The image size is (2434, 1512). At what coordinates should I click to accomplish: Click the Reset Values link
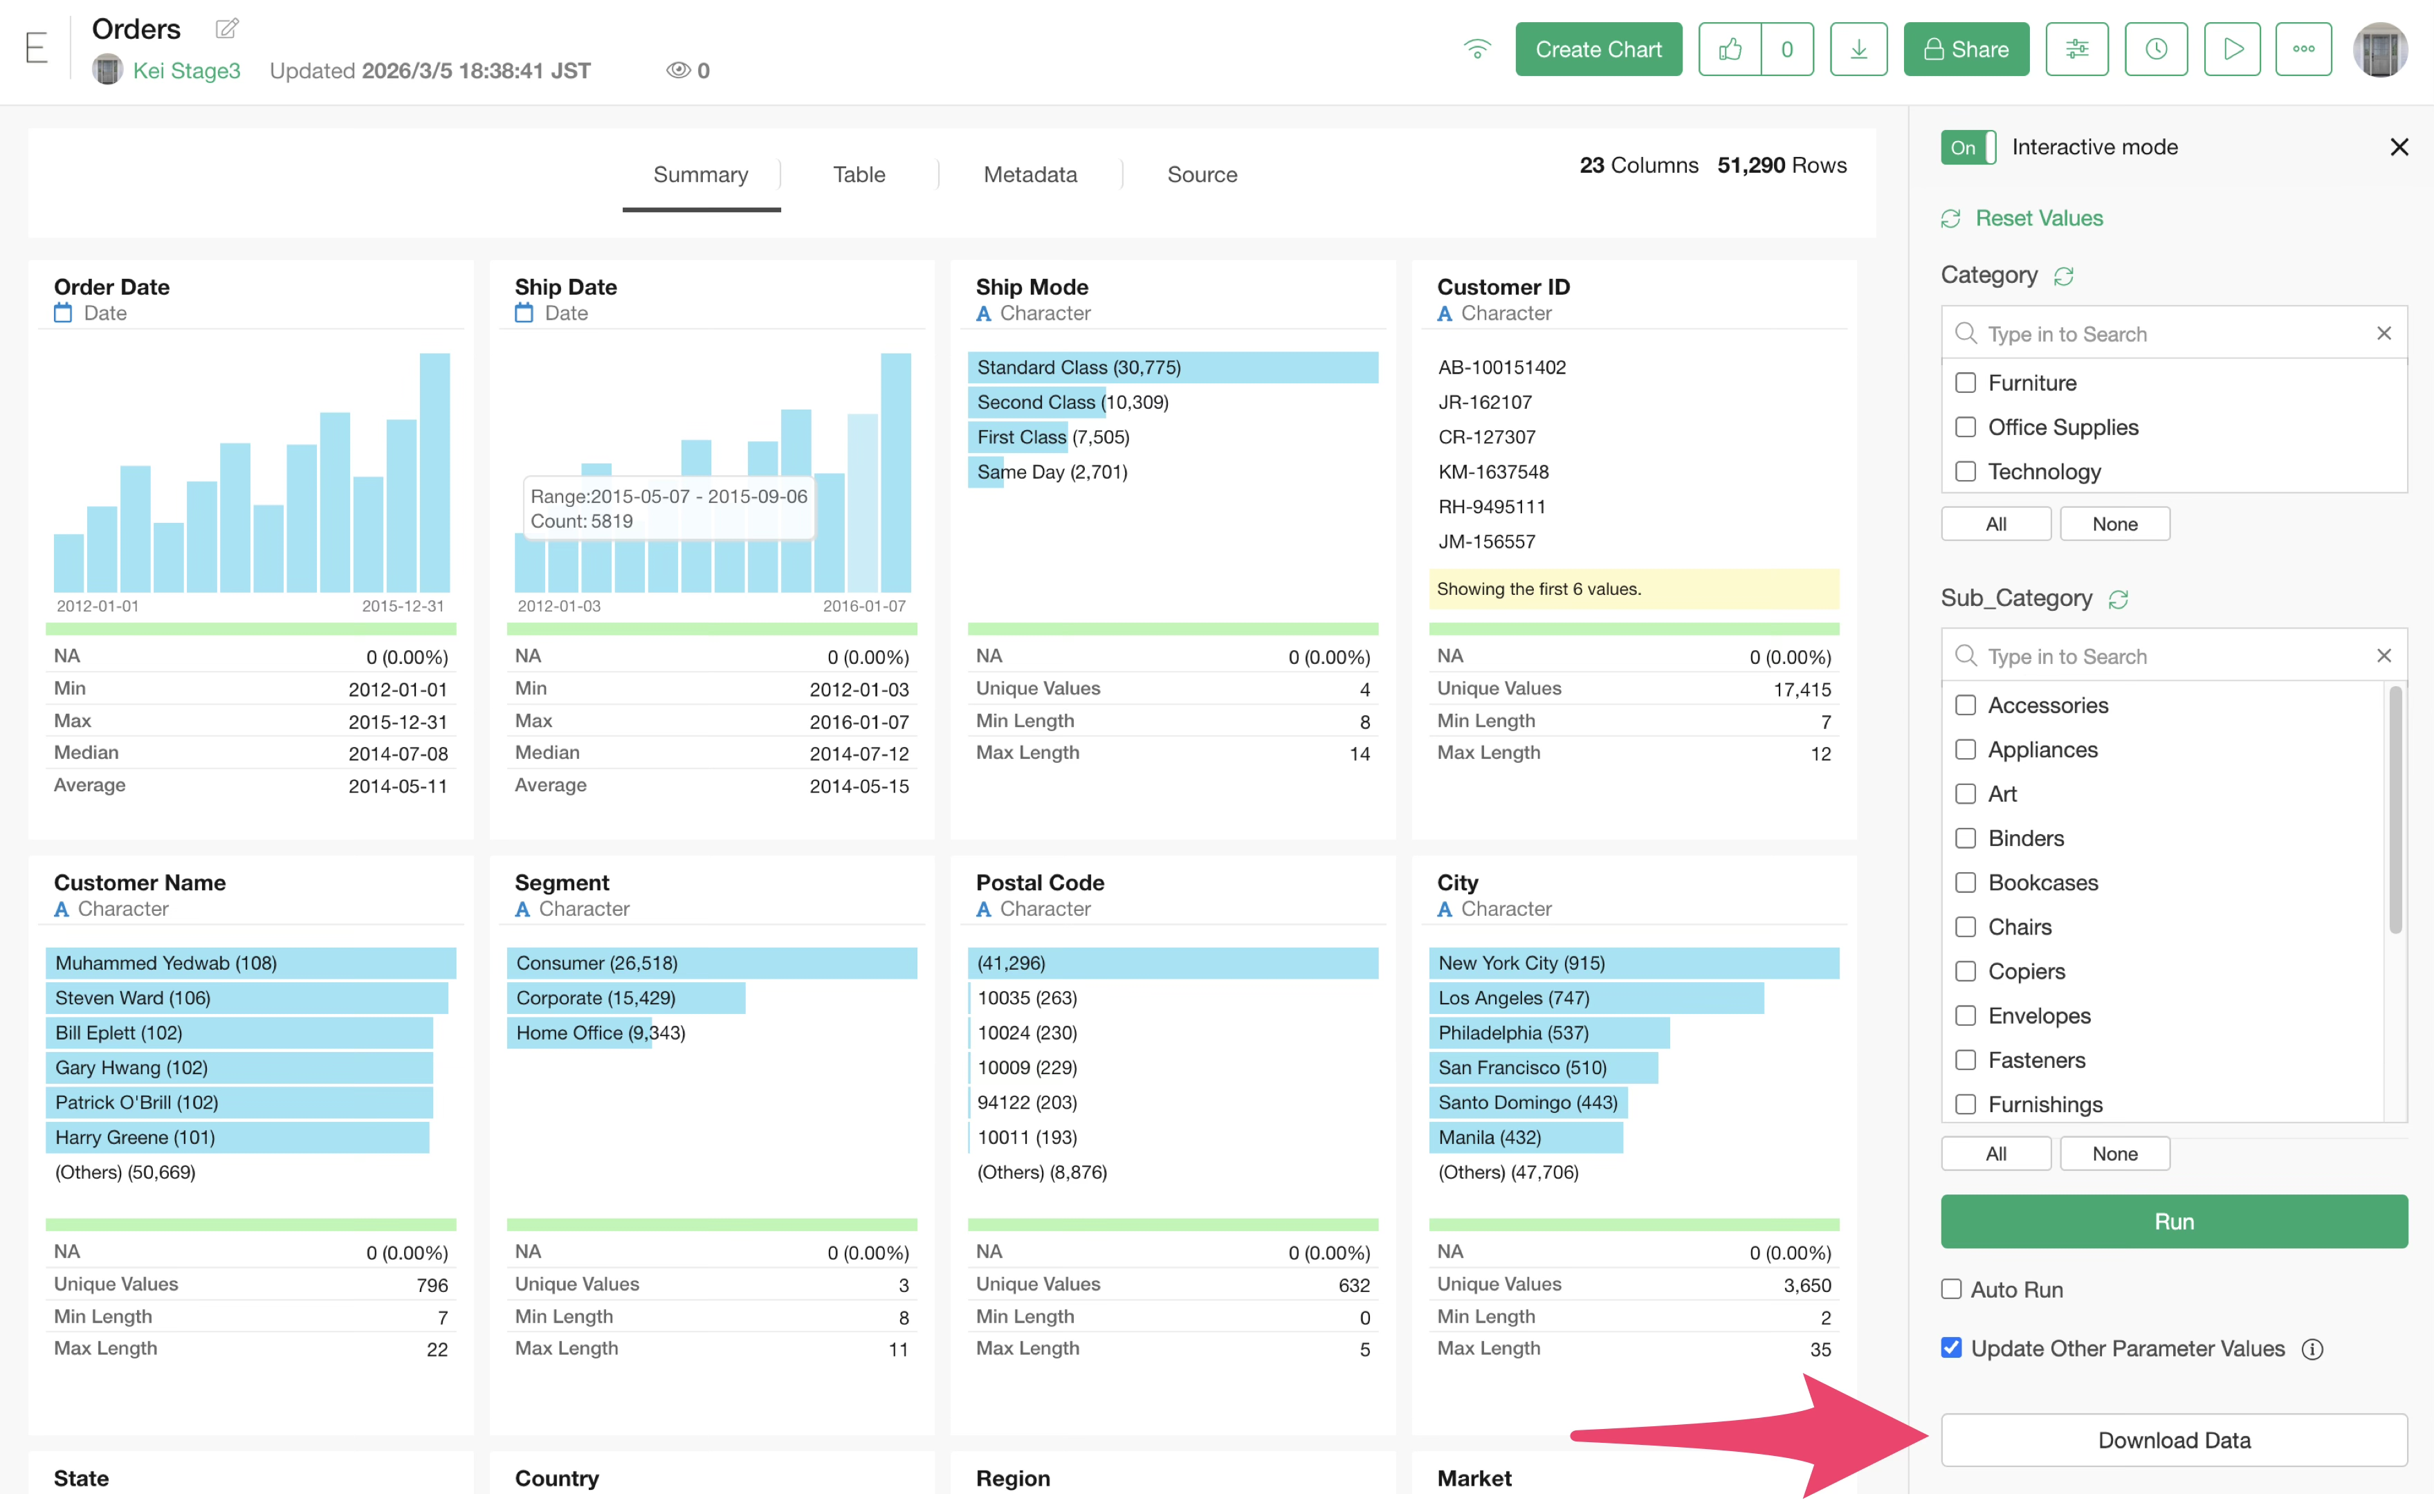[x=2038, y=218]
